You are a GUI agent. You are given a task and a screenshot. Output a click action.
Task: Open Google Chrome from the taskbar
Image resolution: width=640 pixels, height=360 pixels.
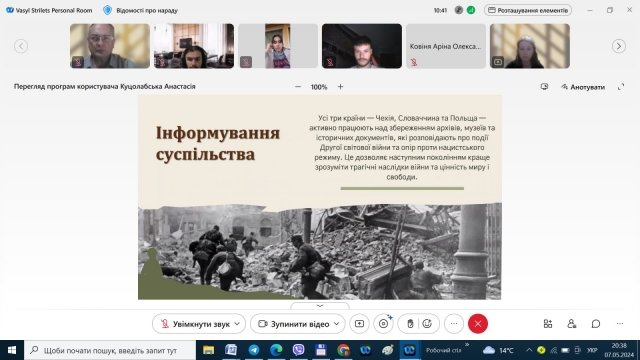tap(343, 350)
